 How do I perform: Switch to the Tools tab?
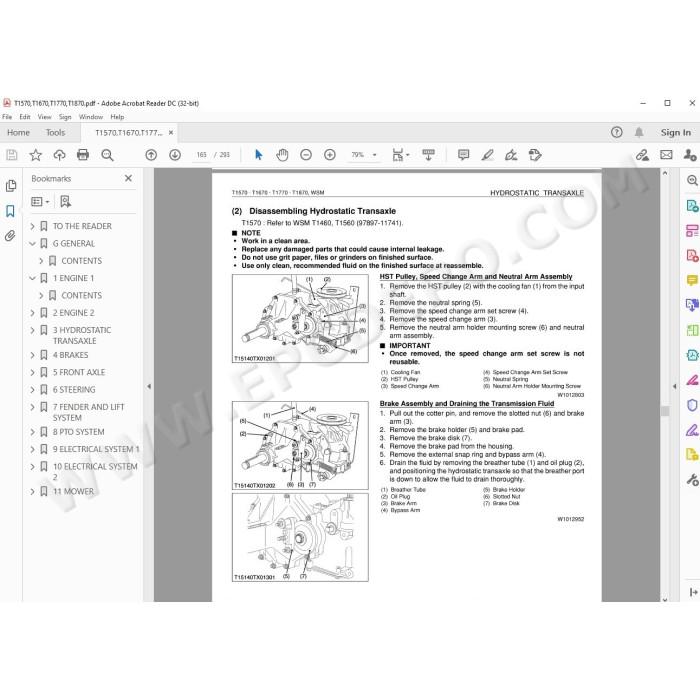[55, 133]
